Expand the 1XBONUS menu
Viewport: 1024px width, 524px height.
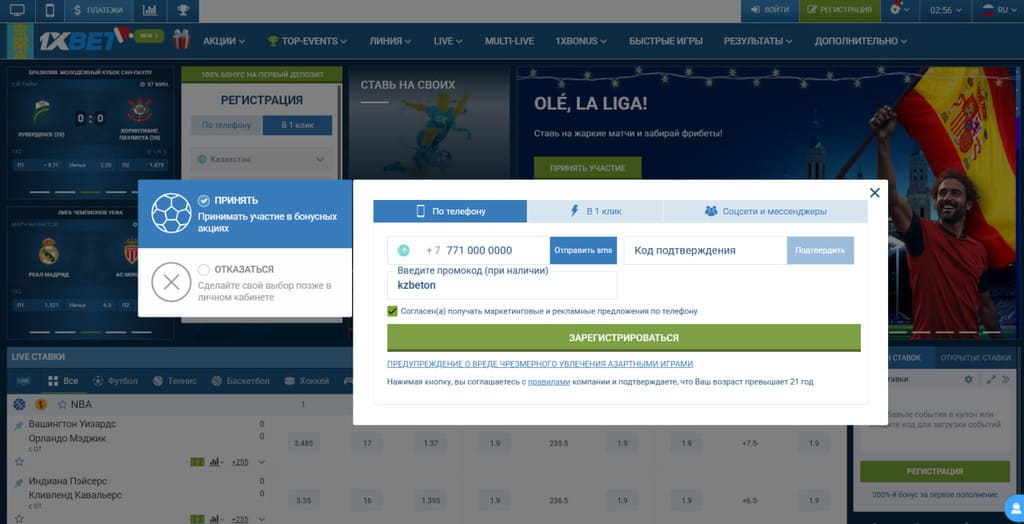pyautogui.click(x=581, y=41)
